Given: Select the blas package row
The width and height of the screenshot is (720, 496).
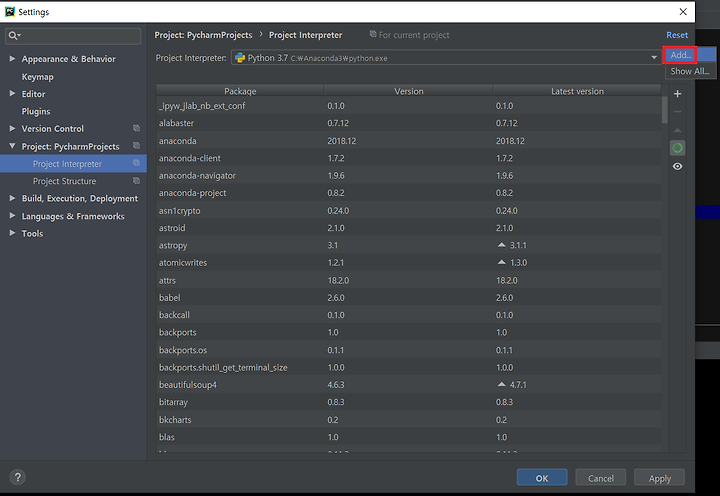Looking at the screenshot, I should tap(409, 437).
